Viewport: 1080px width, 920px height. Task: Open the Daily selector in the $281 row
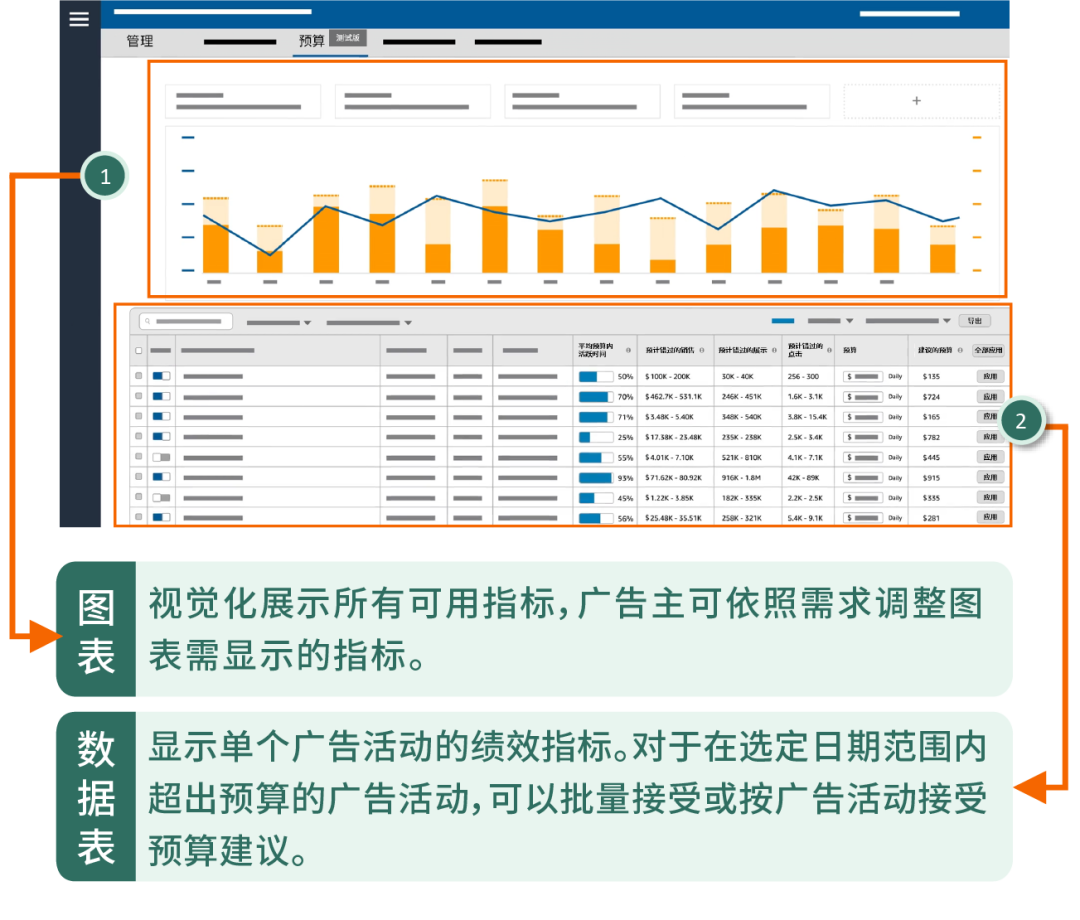(895, 518)
